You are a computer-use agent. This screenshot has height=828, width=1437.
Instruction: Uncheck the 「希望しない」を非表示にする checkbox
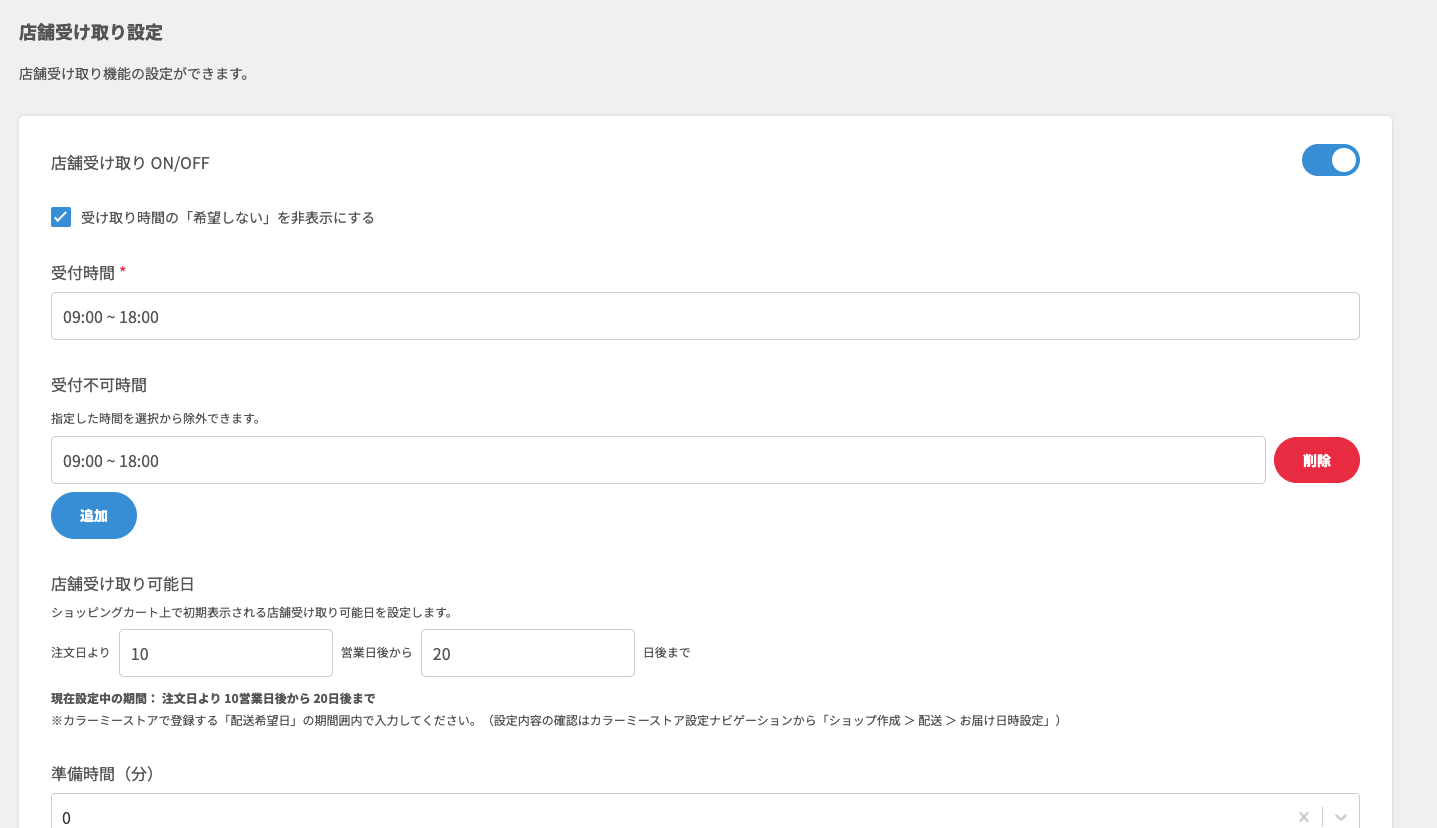pyautogui.click(x=61, y=217)
